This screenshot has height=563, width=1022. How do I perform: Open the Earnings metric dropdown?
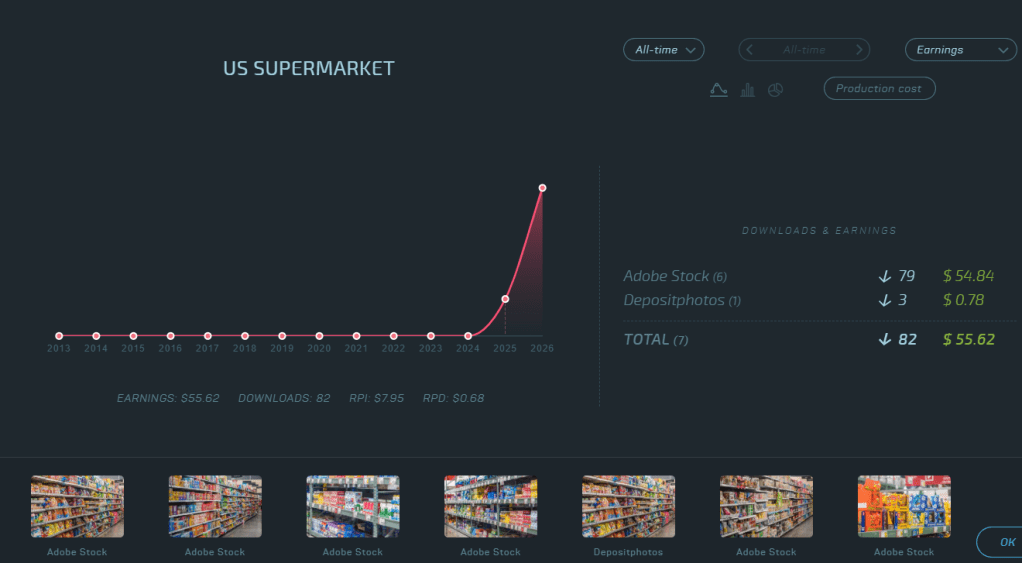(960, 50)
